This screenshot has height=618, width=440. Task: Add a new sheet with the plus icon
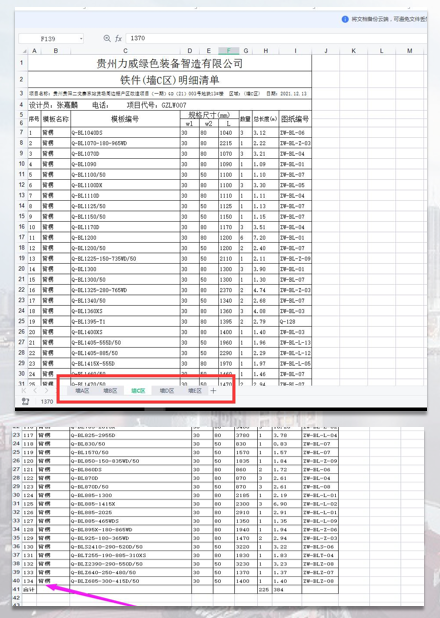click(x=213, y=391)
